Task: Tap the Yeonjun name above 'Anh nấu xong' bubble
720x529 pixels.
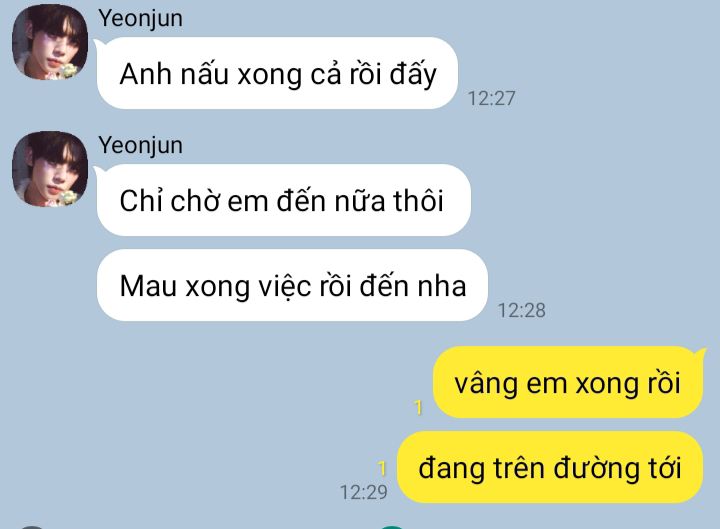Action: point(141,19)
